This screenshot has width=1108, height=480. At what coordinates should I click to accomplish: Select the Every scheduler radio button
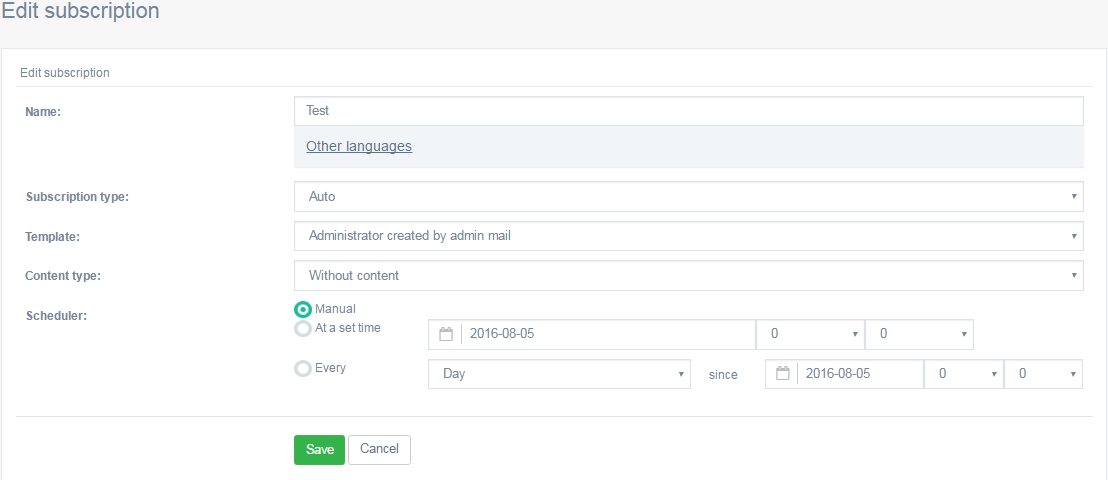(302, 368)
